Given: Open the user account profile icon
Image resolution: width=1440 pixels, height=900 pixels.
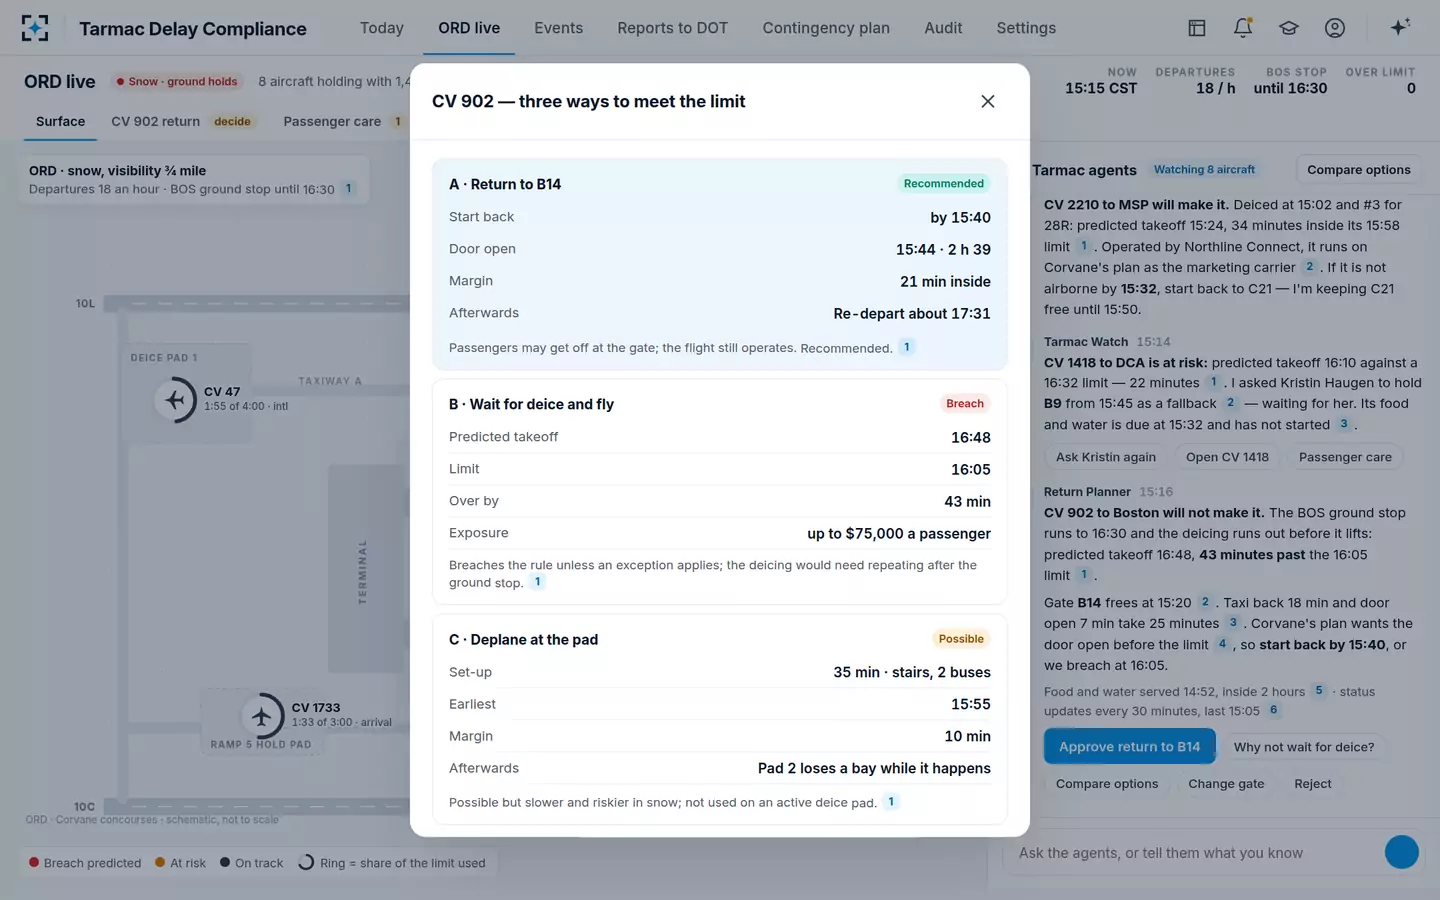Looking at the screenshot, I should click(1335, 28).
